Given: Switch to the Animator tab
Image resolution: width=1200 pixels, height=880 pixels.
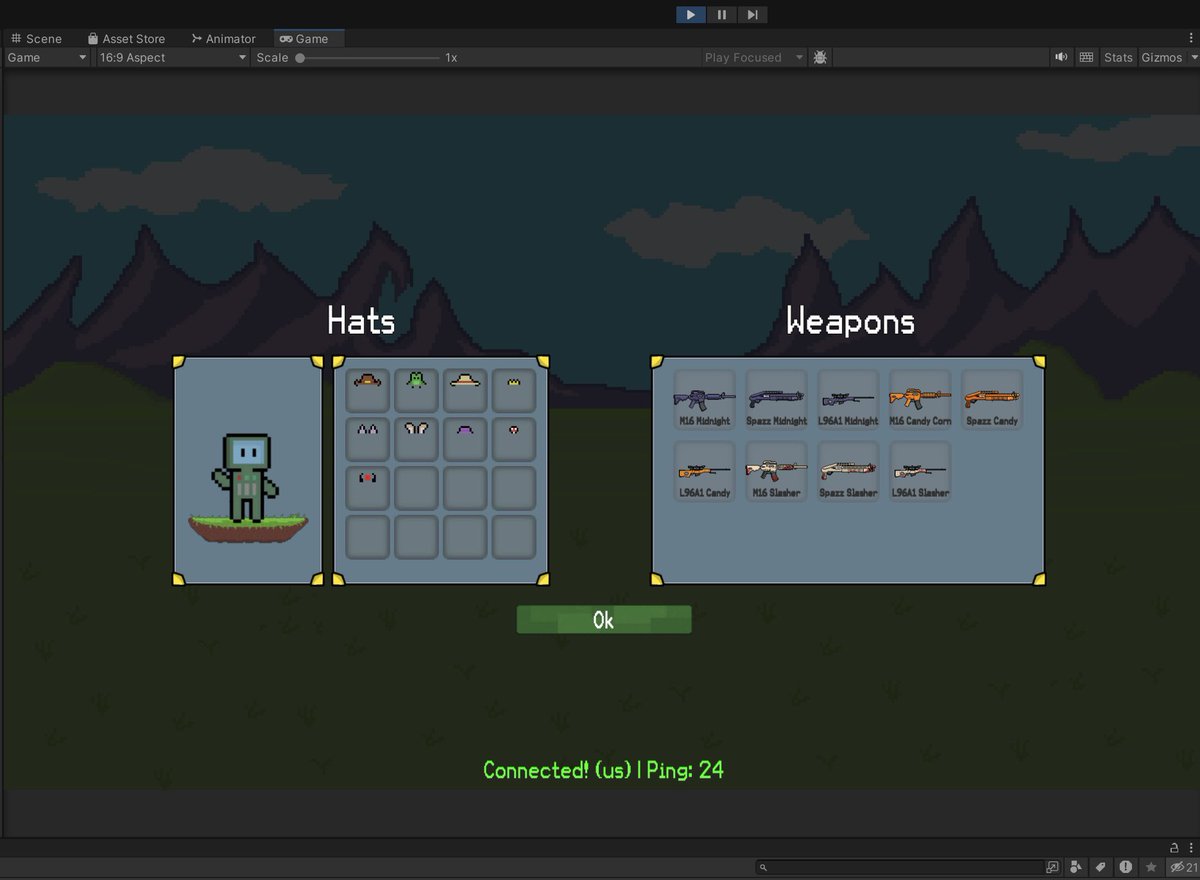Looking at the screenshot, I should point(223,38).
